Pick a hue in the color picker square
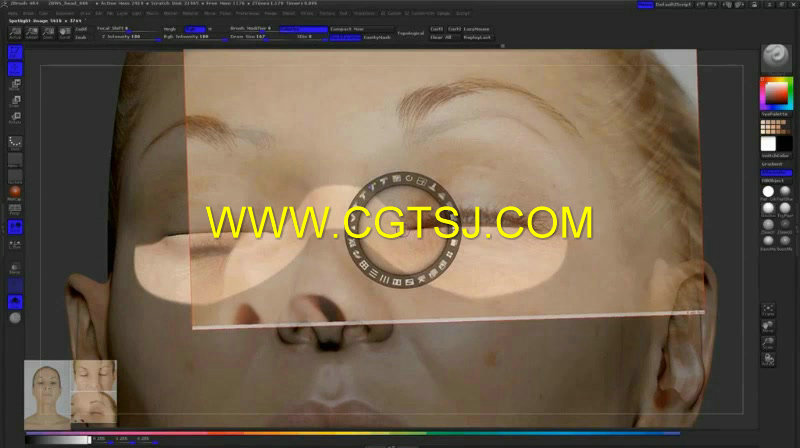This screenshot has width=800, height=448. [x=777, y=93]
